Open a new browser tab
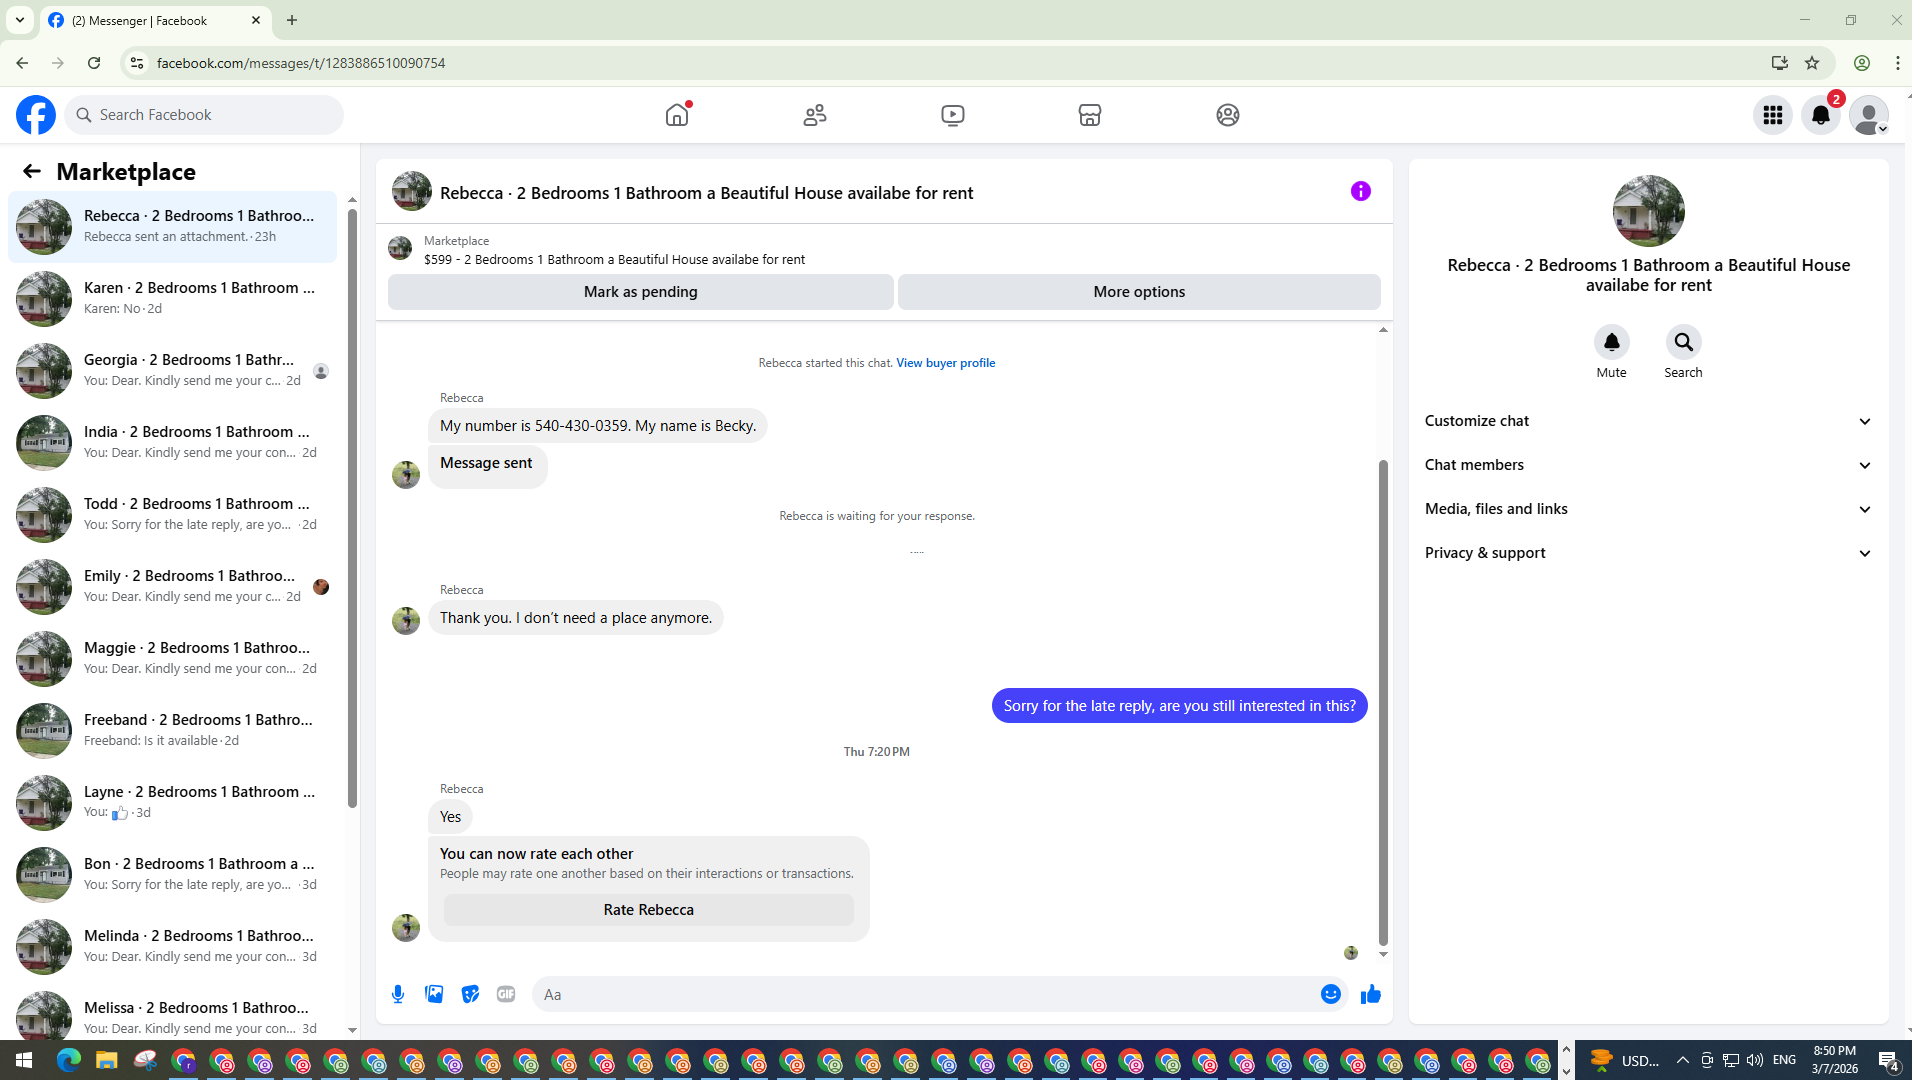 click(x=292, y=20)
